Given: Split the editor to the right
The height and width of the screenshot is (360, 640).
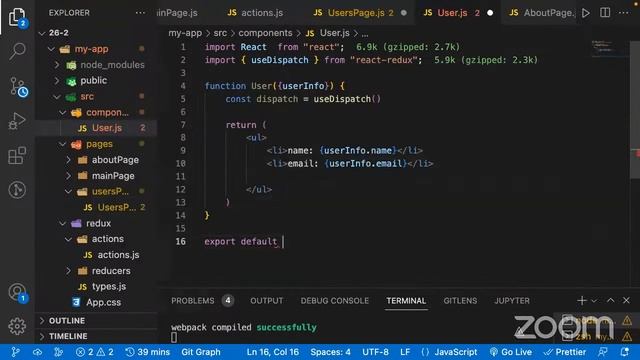Looking at the screenshot, I should (x=605, y=13).
